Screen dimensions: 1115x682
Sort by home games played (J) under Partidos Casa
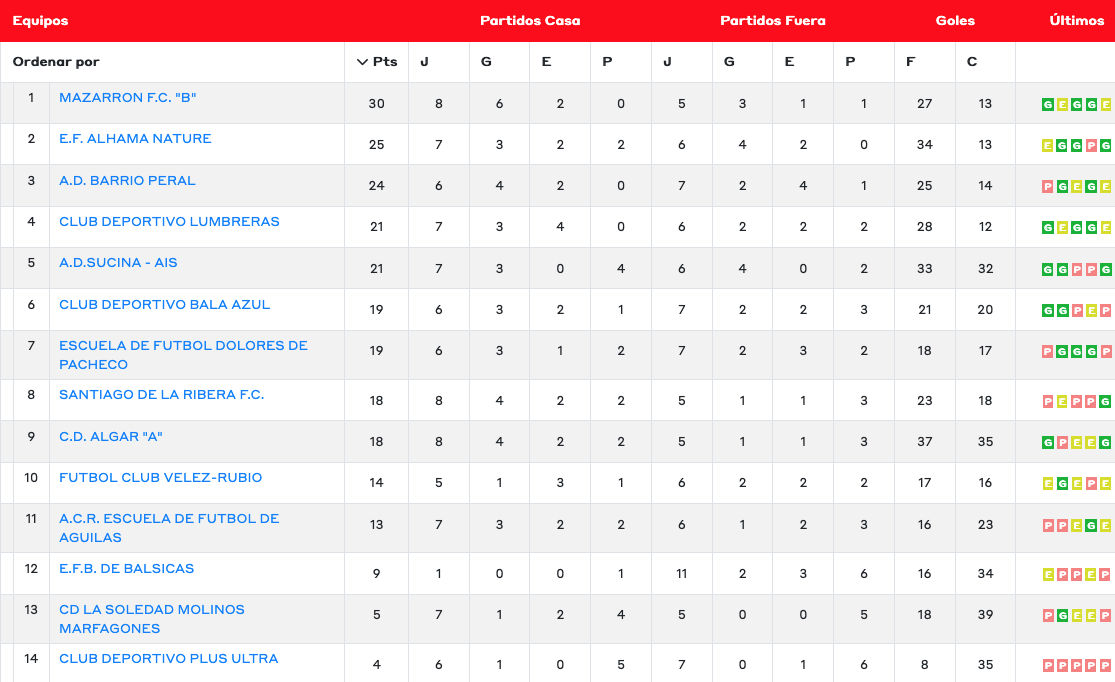click(x=424, y=62)
